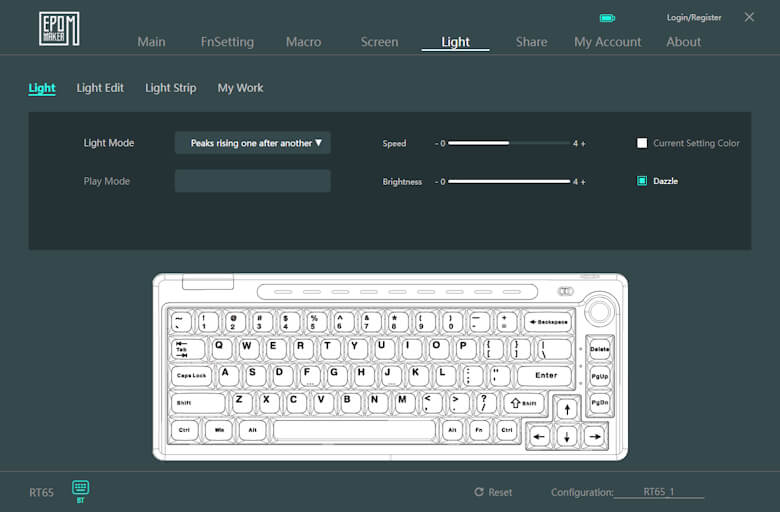Viewport: 780px width, 512px height.
Task: Enable the Current Setting Color checkbox
Action: tap(642, 143)
